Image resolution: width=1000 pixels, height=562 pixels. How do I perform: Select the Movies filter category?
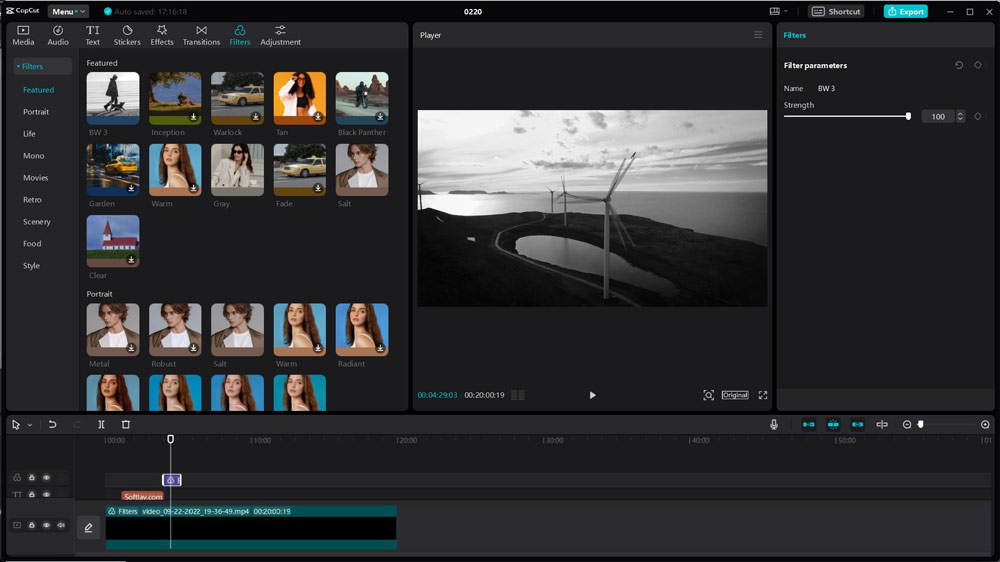click(36, 178)
